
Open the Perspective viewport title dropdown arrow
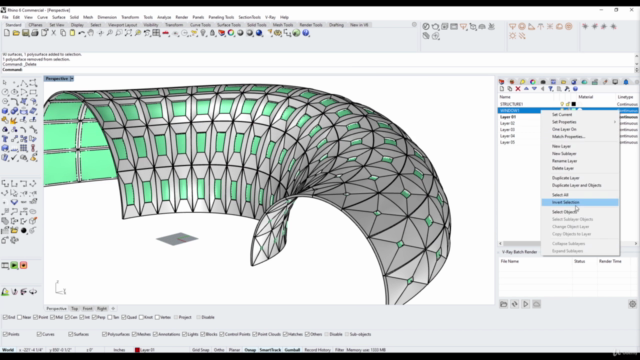pyautogui.click(x=72, y=78)
